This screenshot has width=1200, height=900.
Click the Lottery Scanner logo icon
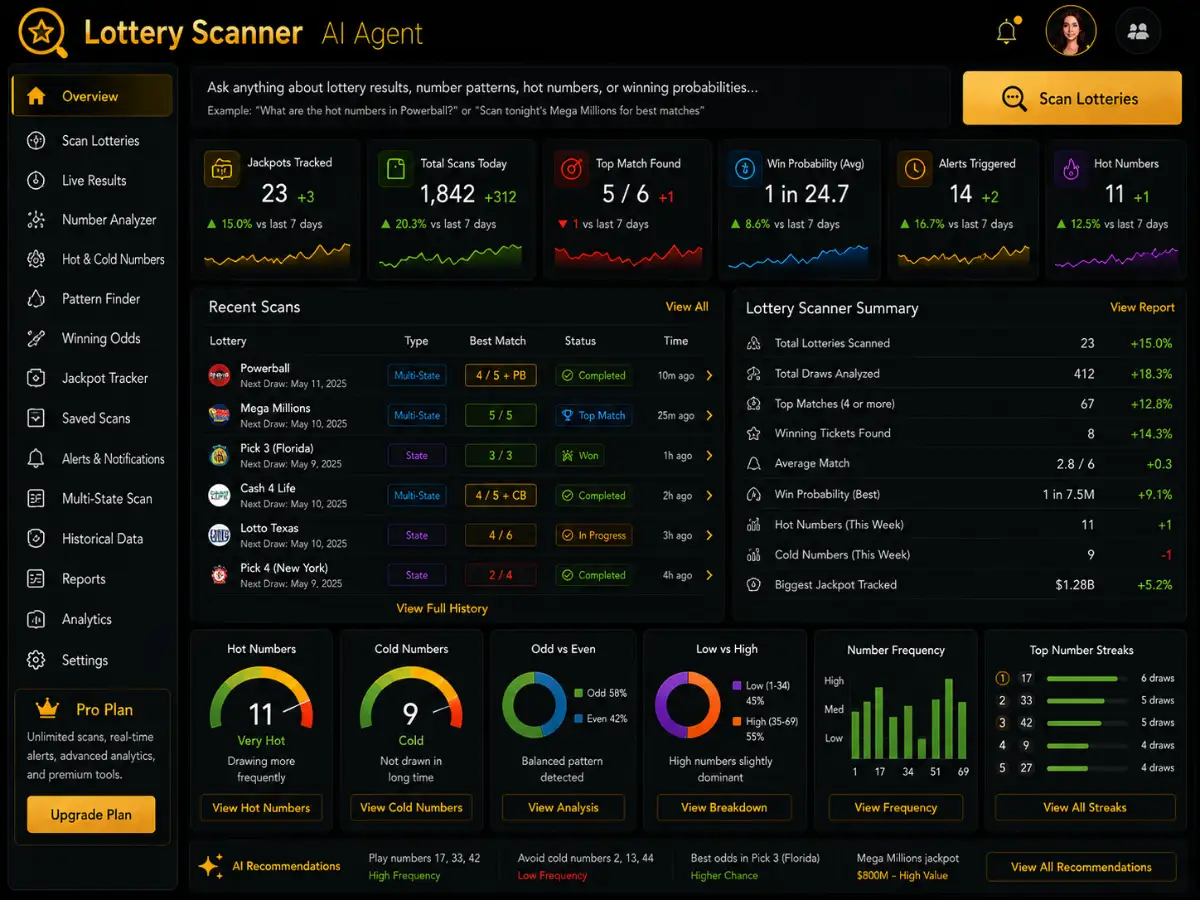43,33
